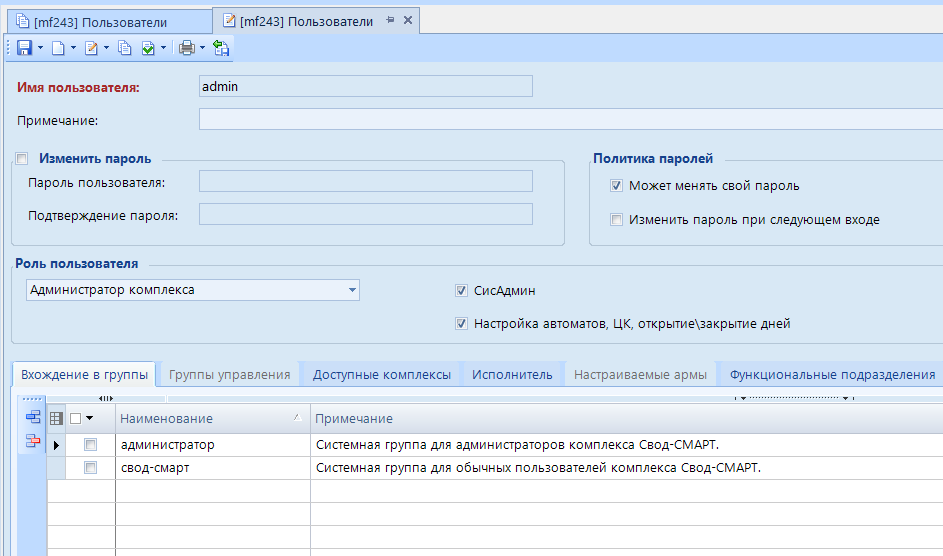Click the stacked-pages icon on first Пользователи tab
Viewport: 943px width, 556px height.
coord(22,22)
